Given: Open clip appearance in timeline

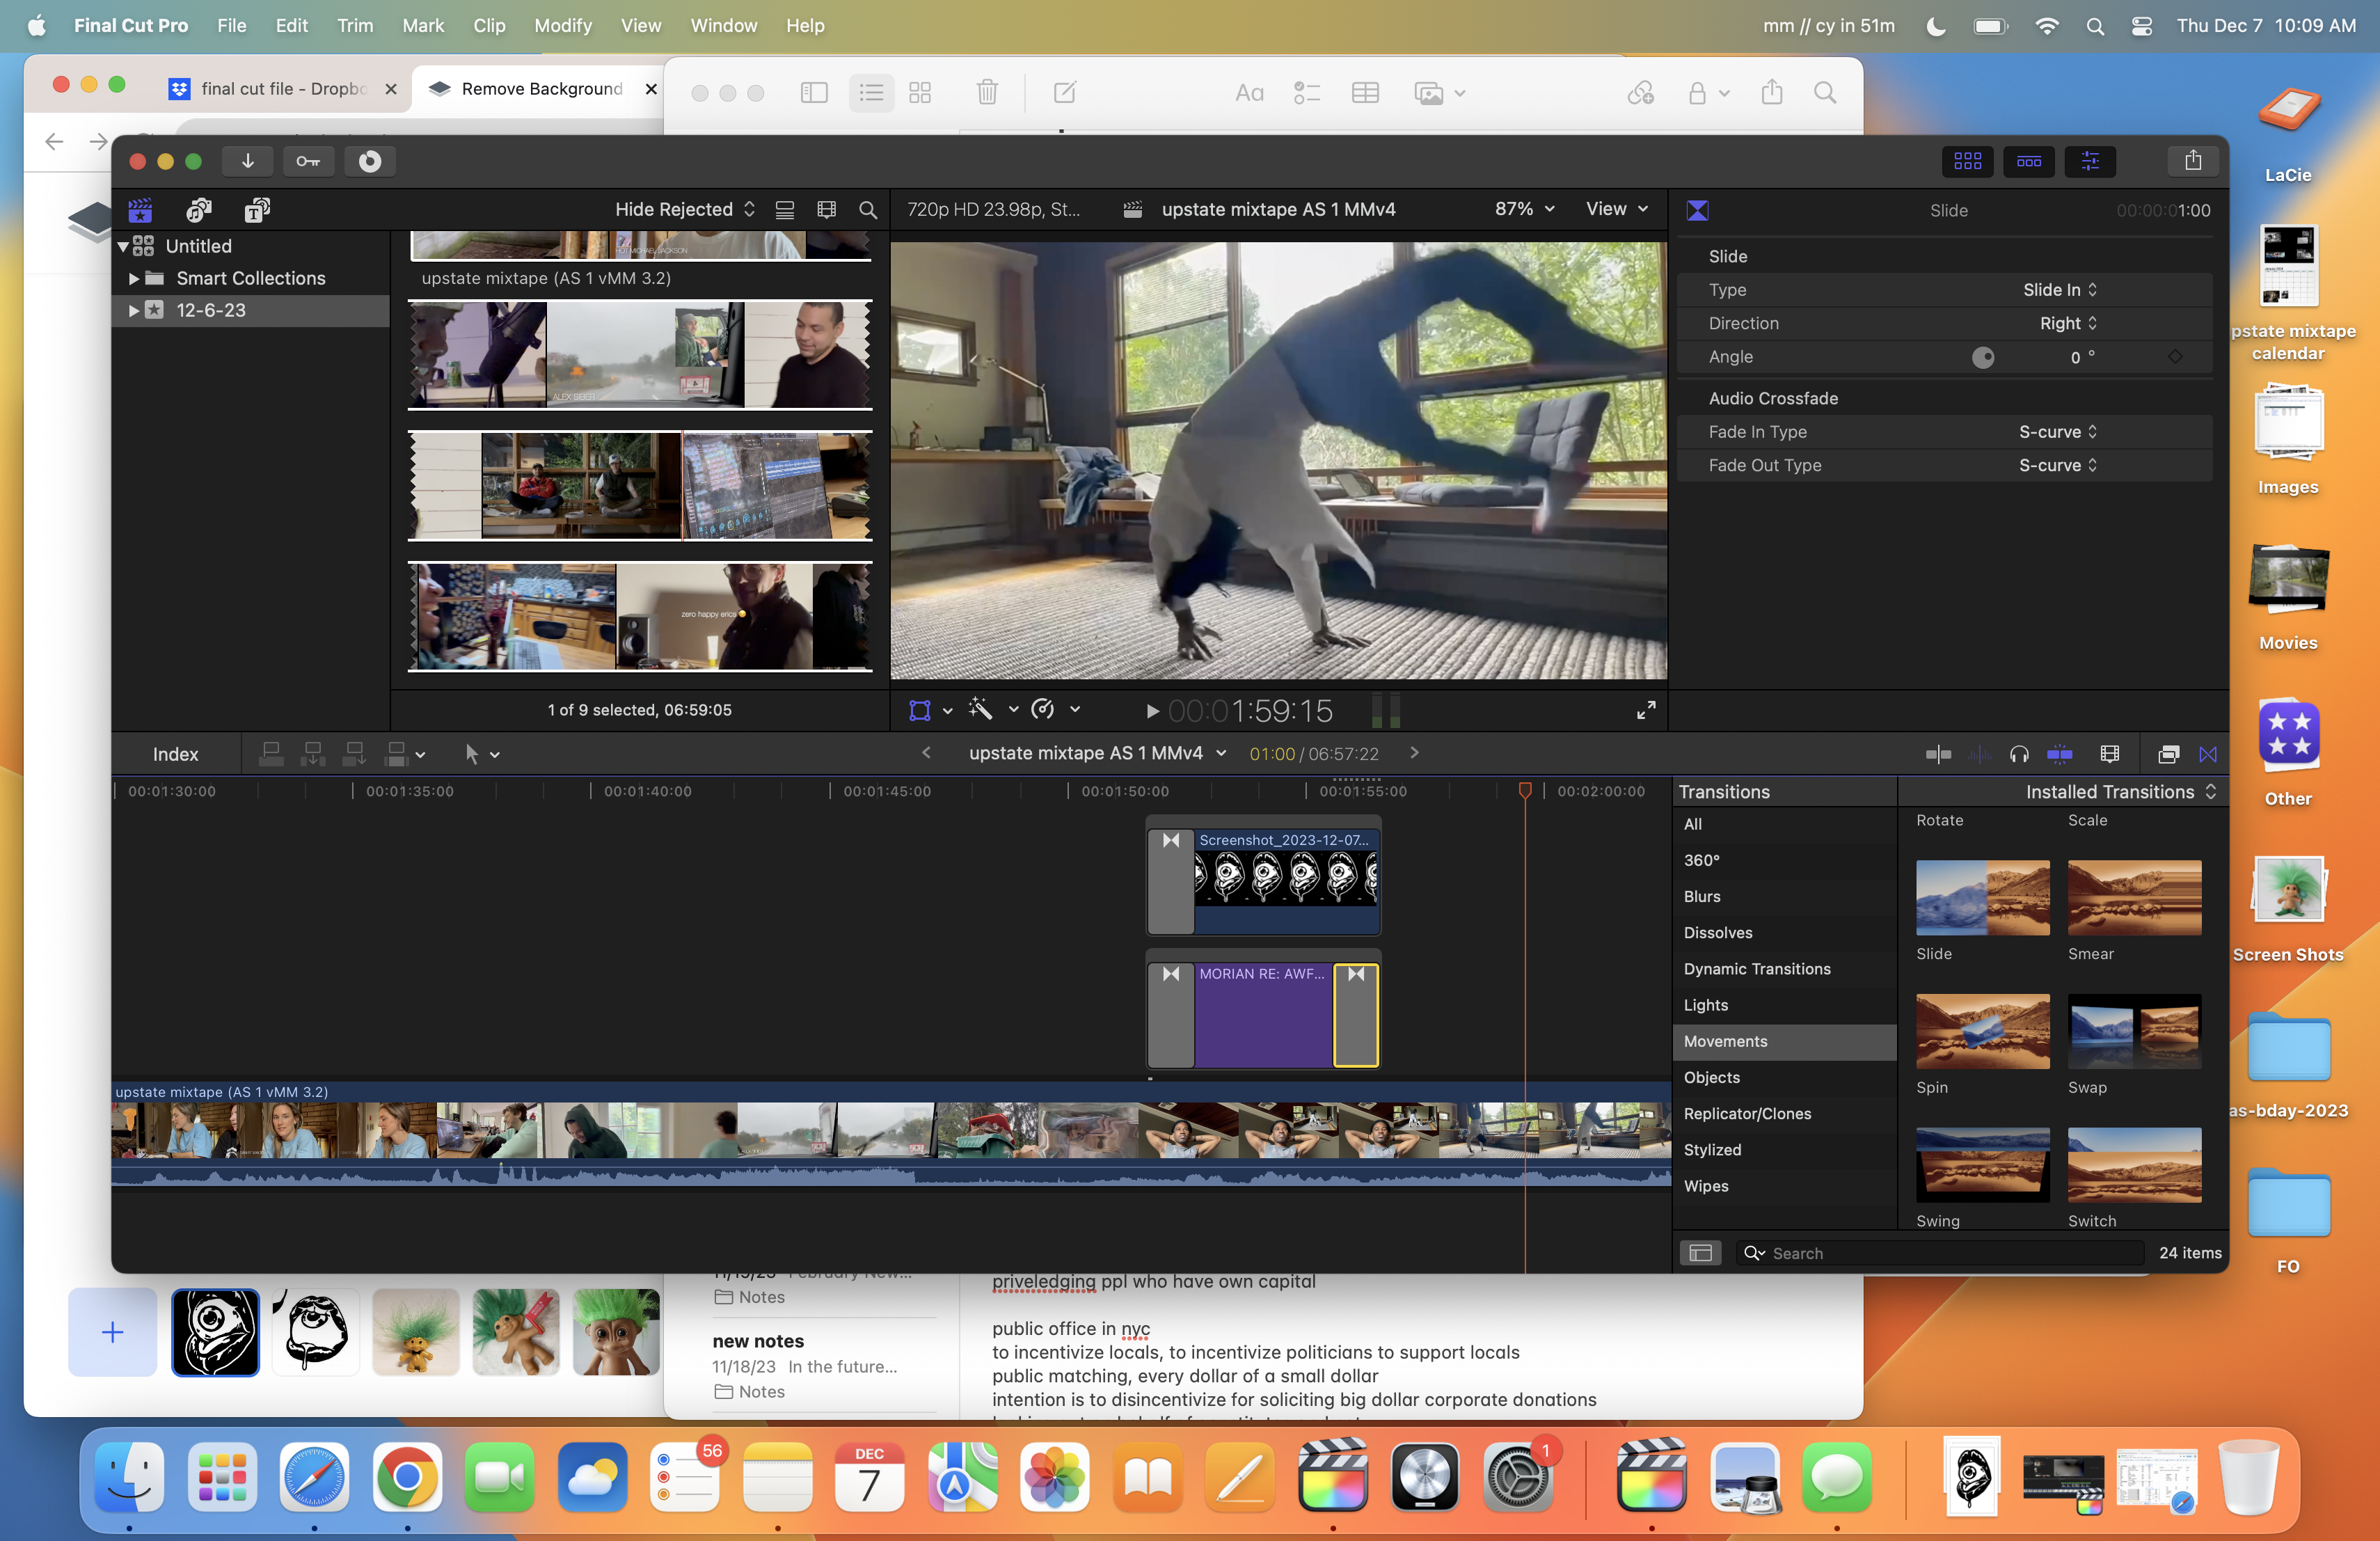Looking at the screenshot, I should click(x=2110, y=754).
